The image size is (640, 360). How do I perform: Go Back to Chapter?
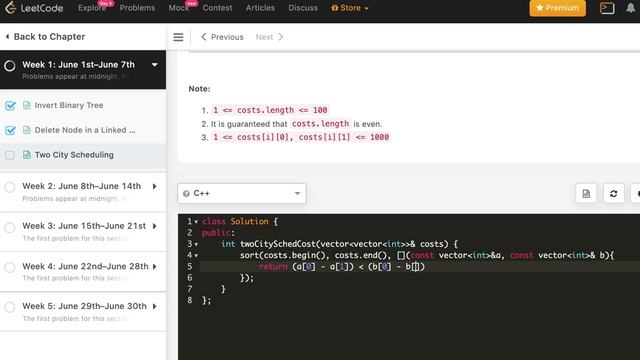coord(45,37)
